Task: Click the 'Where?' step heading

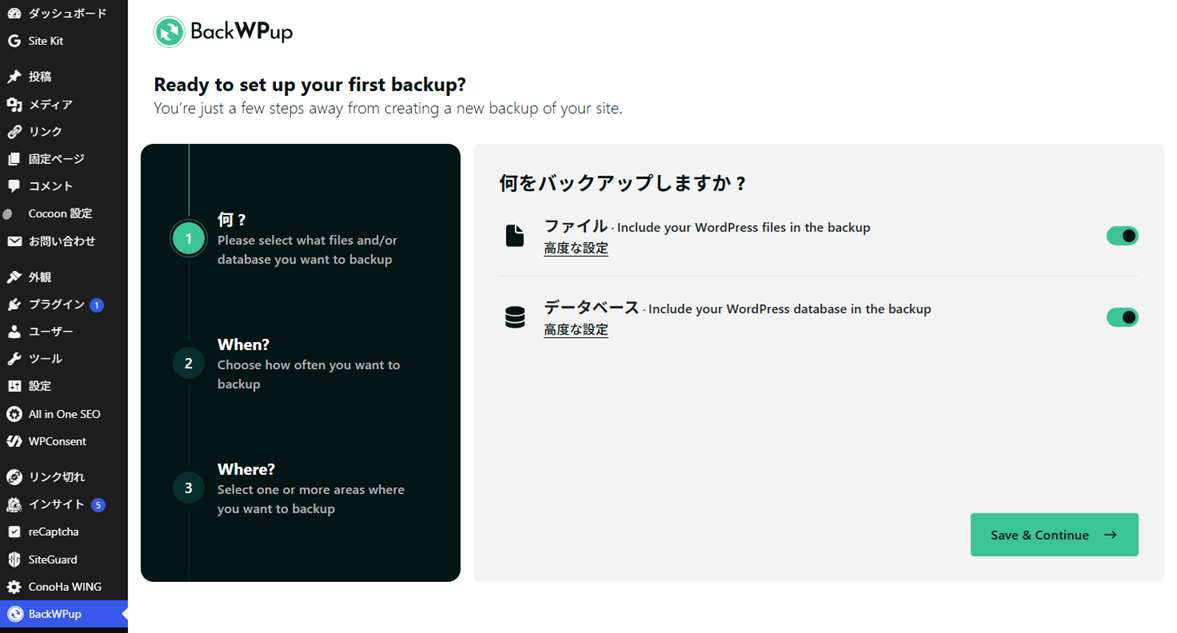Action: click(x=246, y=469)
